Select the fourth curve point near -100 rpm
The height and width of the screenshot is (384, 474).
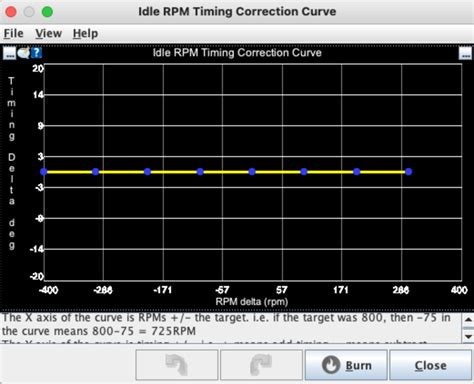pos(200,172)
